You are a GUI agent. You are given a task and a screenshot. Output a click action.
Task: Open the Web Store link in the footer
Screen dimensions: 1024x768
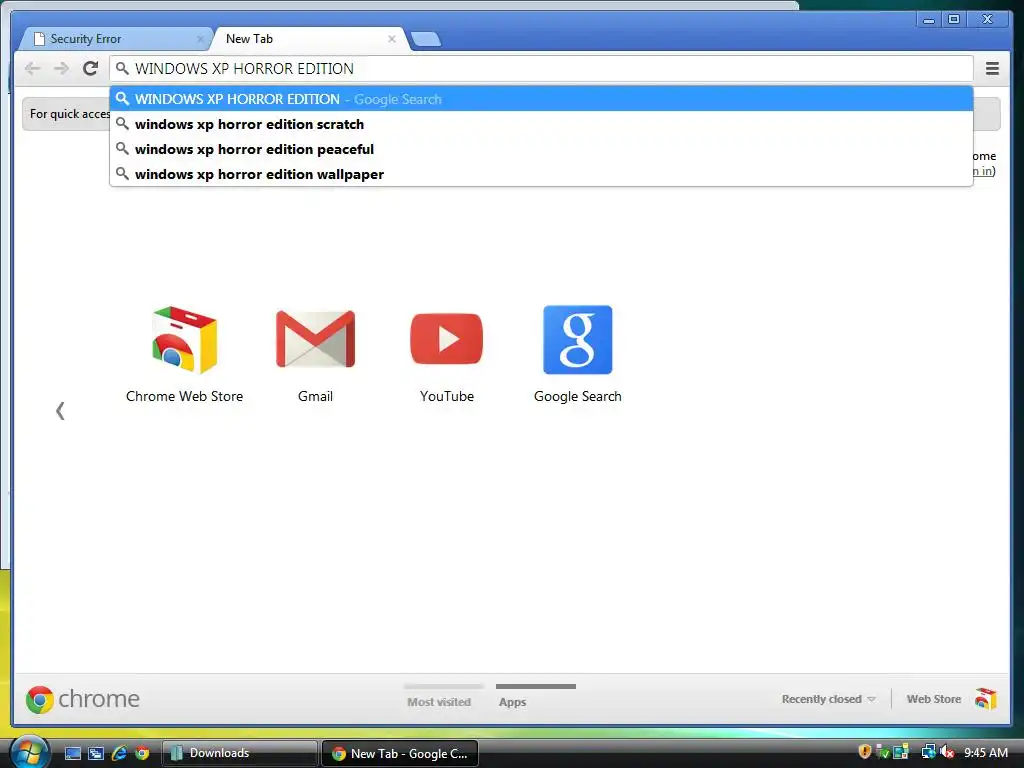[934, 699]
